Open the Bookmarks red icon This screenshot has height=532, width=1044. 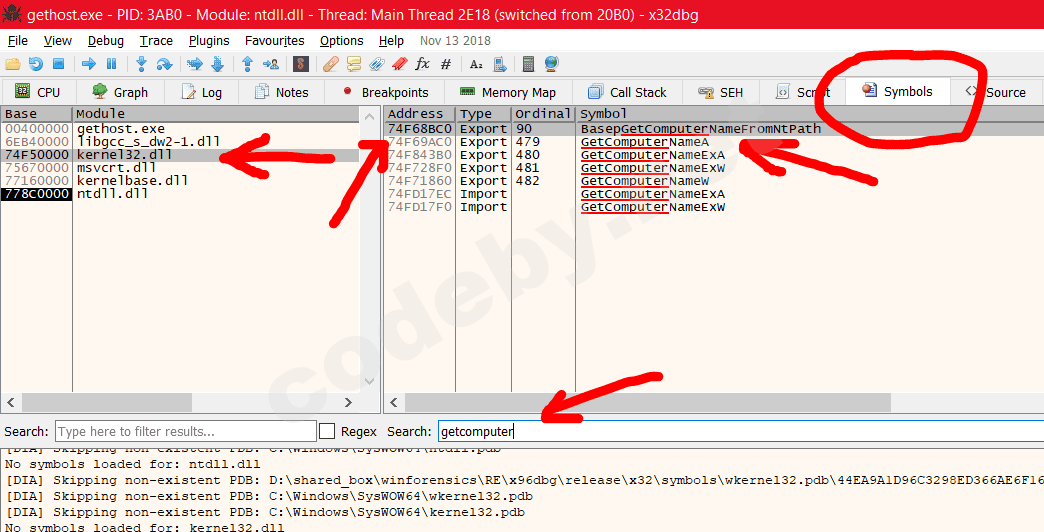399,64
